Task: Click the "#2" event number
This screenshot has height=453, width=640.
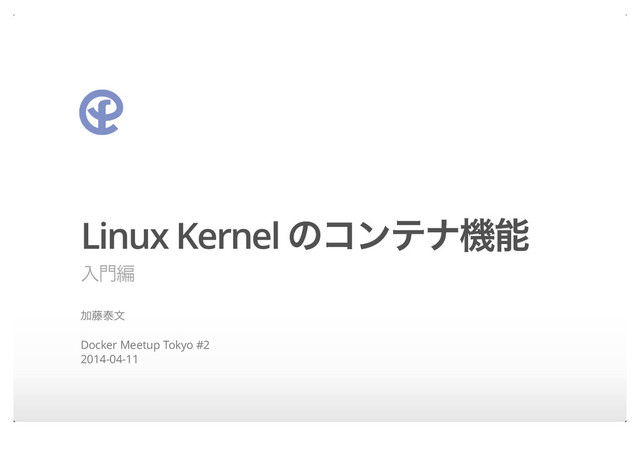Action: click(203, 345)
